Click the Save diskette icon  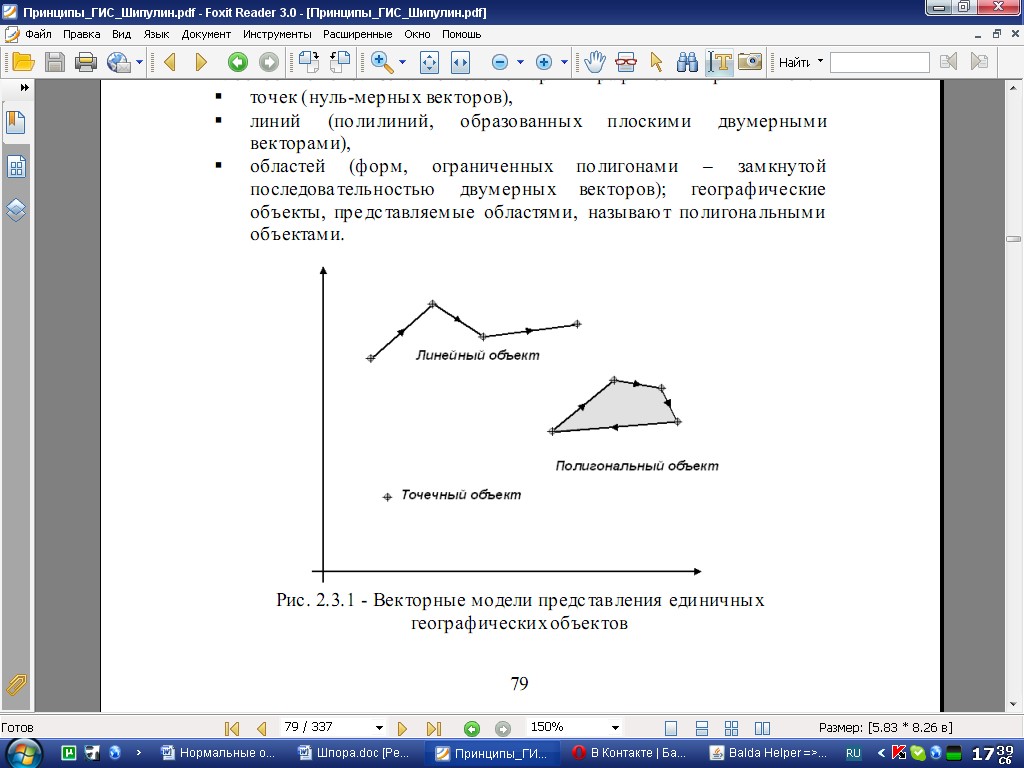55,62
